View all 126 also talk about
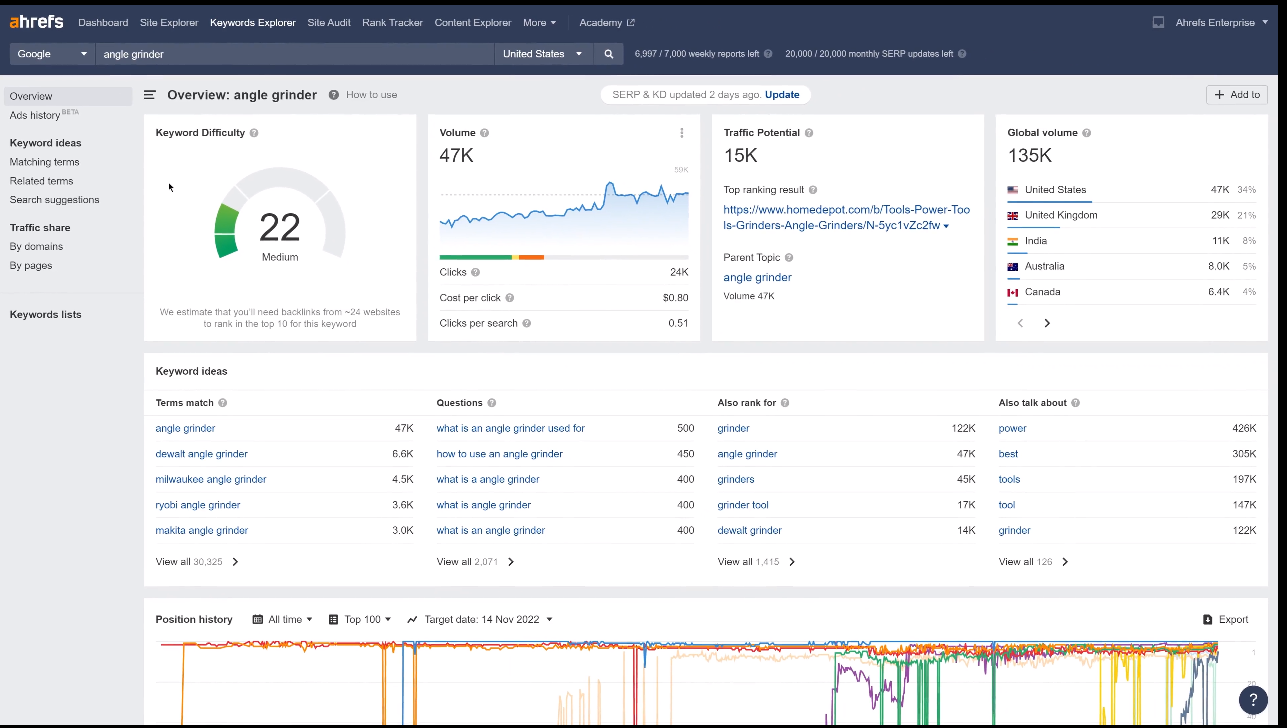The height and width of the screenshot is (728, 1287). (1033, 562)
